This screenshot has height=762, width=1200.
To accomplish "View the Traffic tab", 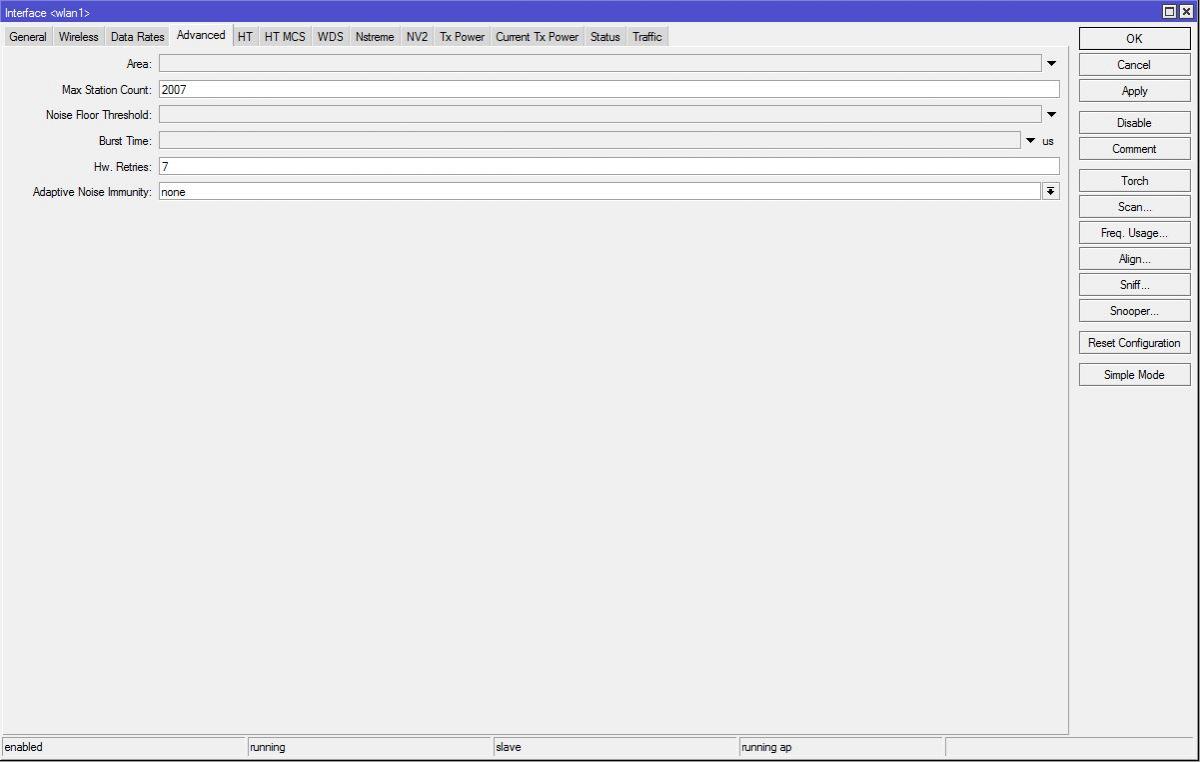I will point(647,37).
